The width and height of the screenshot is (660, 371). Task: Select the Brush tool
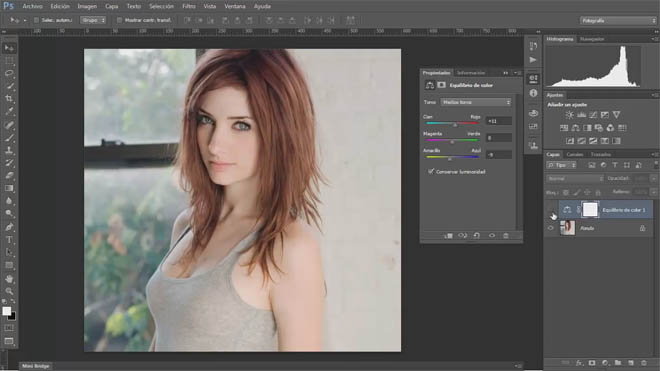click(9, 138)
